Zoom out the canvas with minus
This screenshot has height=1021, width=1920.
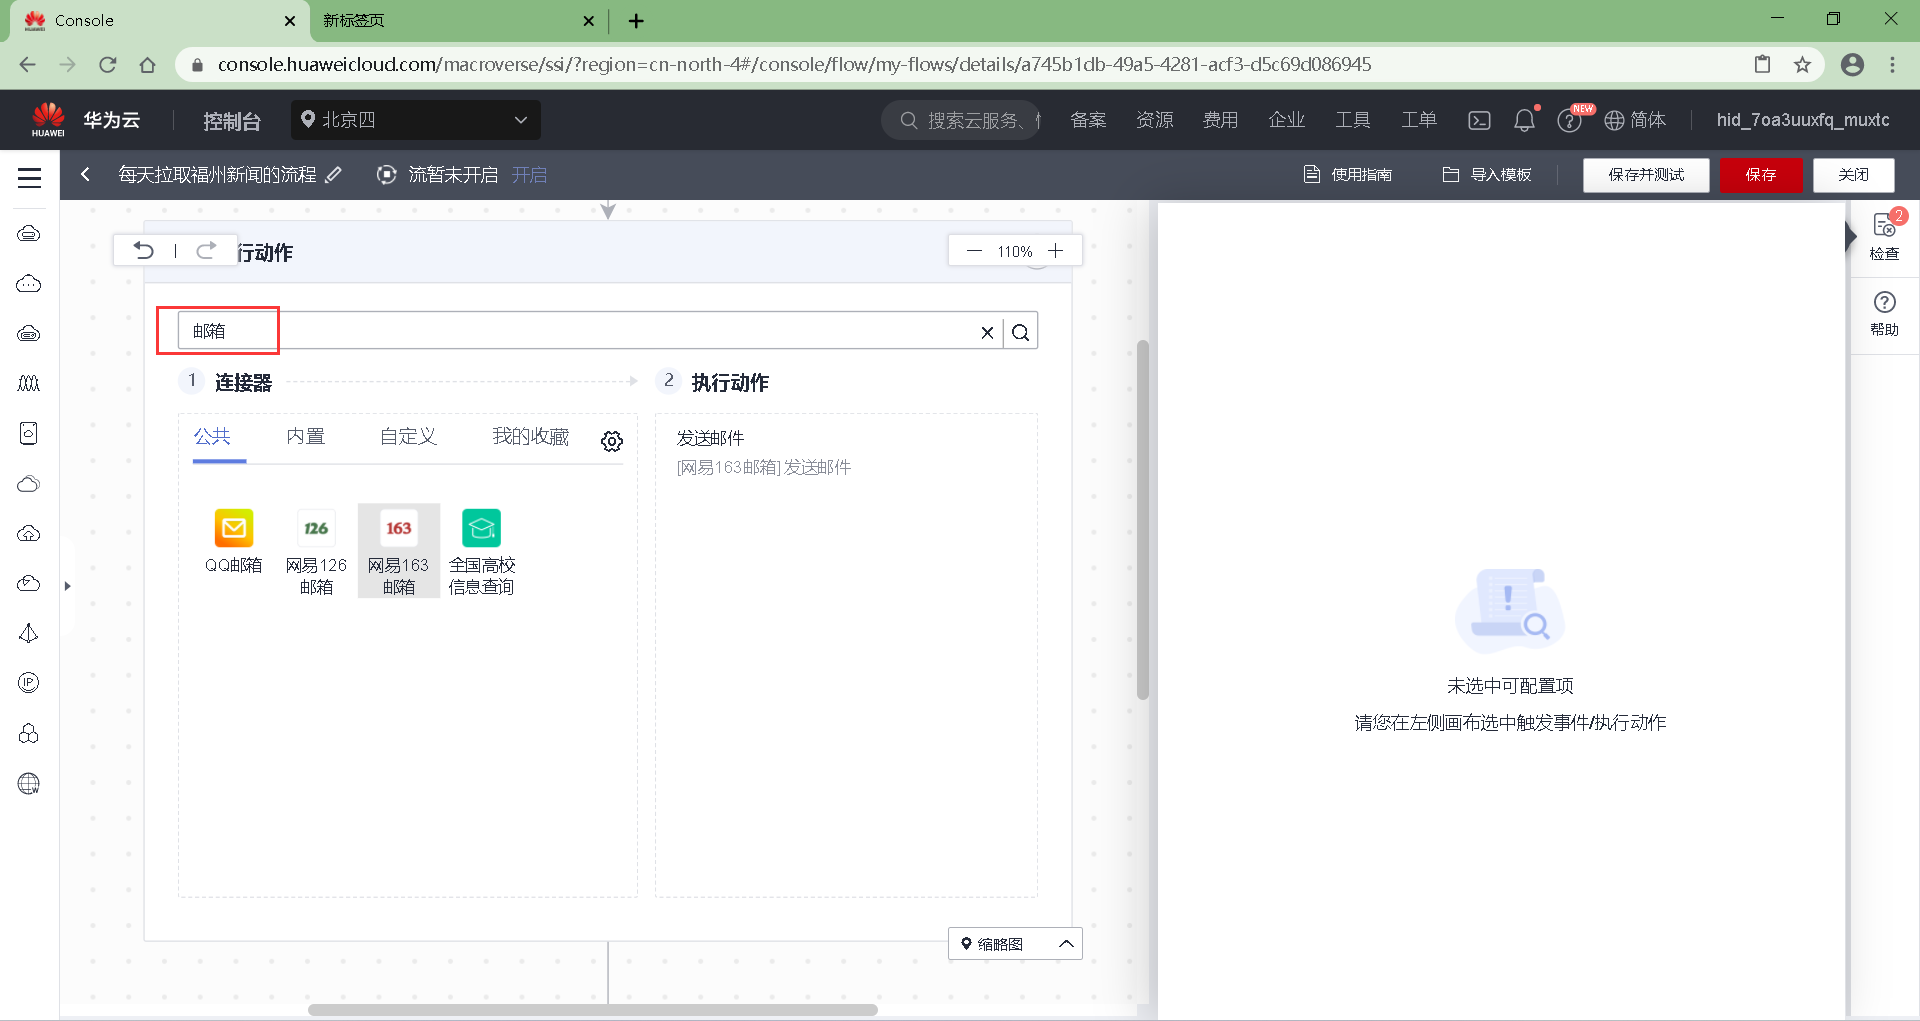point(974,251)
